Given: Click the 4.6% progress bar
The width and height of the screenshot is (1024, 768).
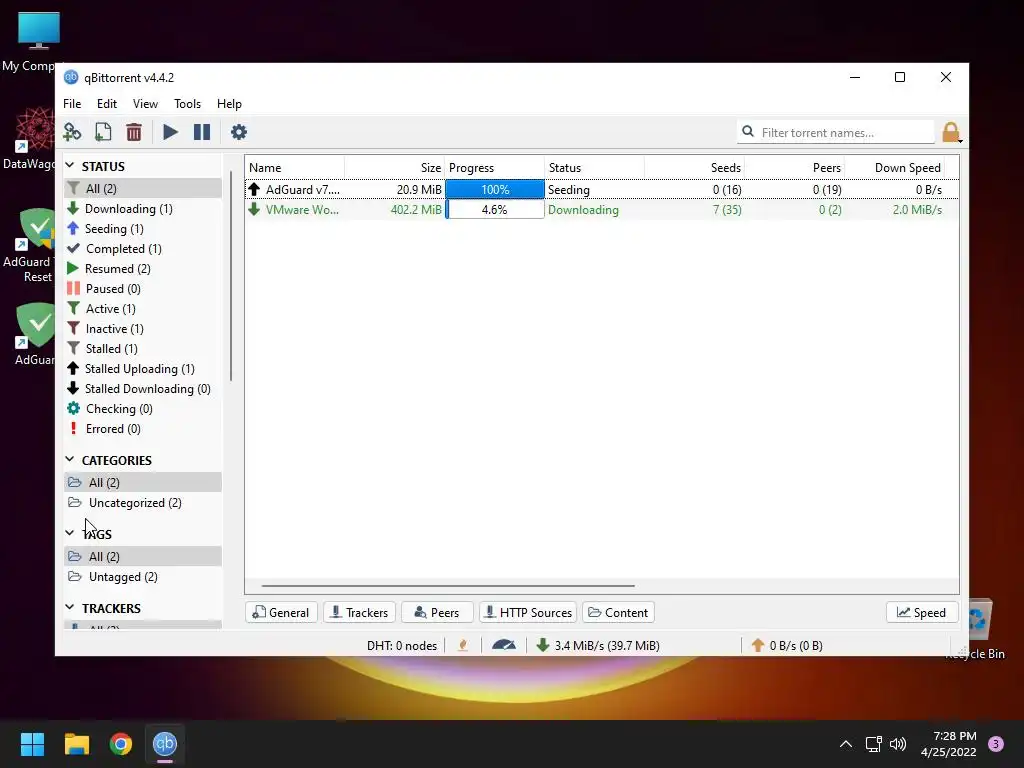Looking at the screenshot, I should [494, 210].
